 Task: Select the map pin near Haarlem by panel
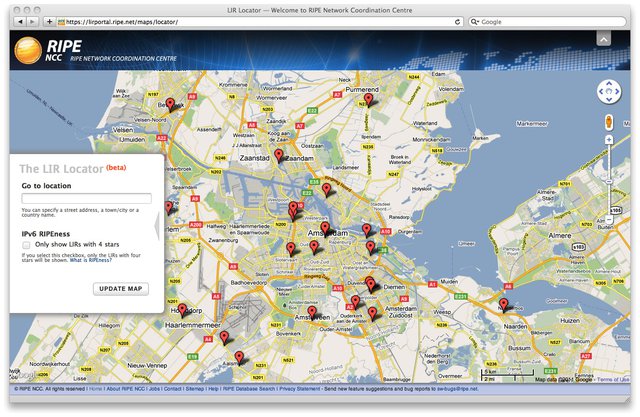tap(169, 208)
